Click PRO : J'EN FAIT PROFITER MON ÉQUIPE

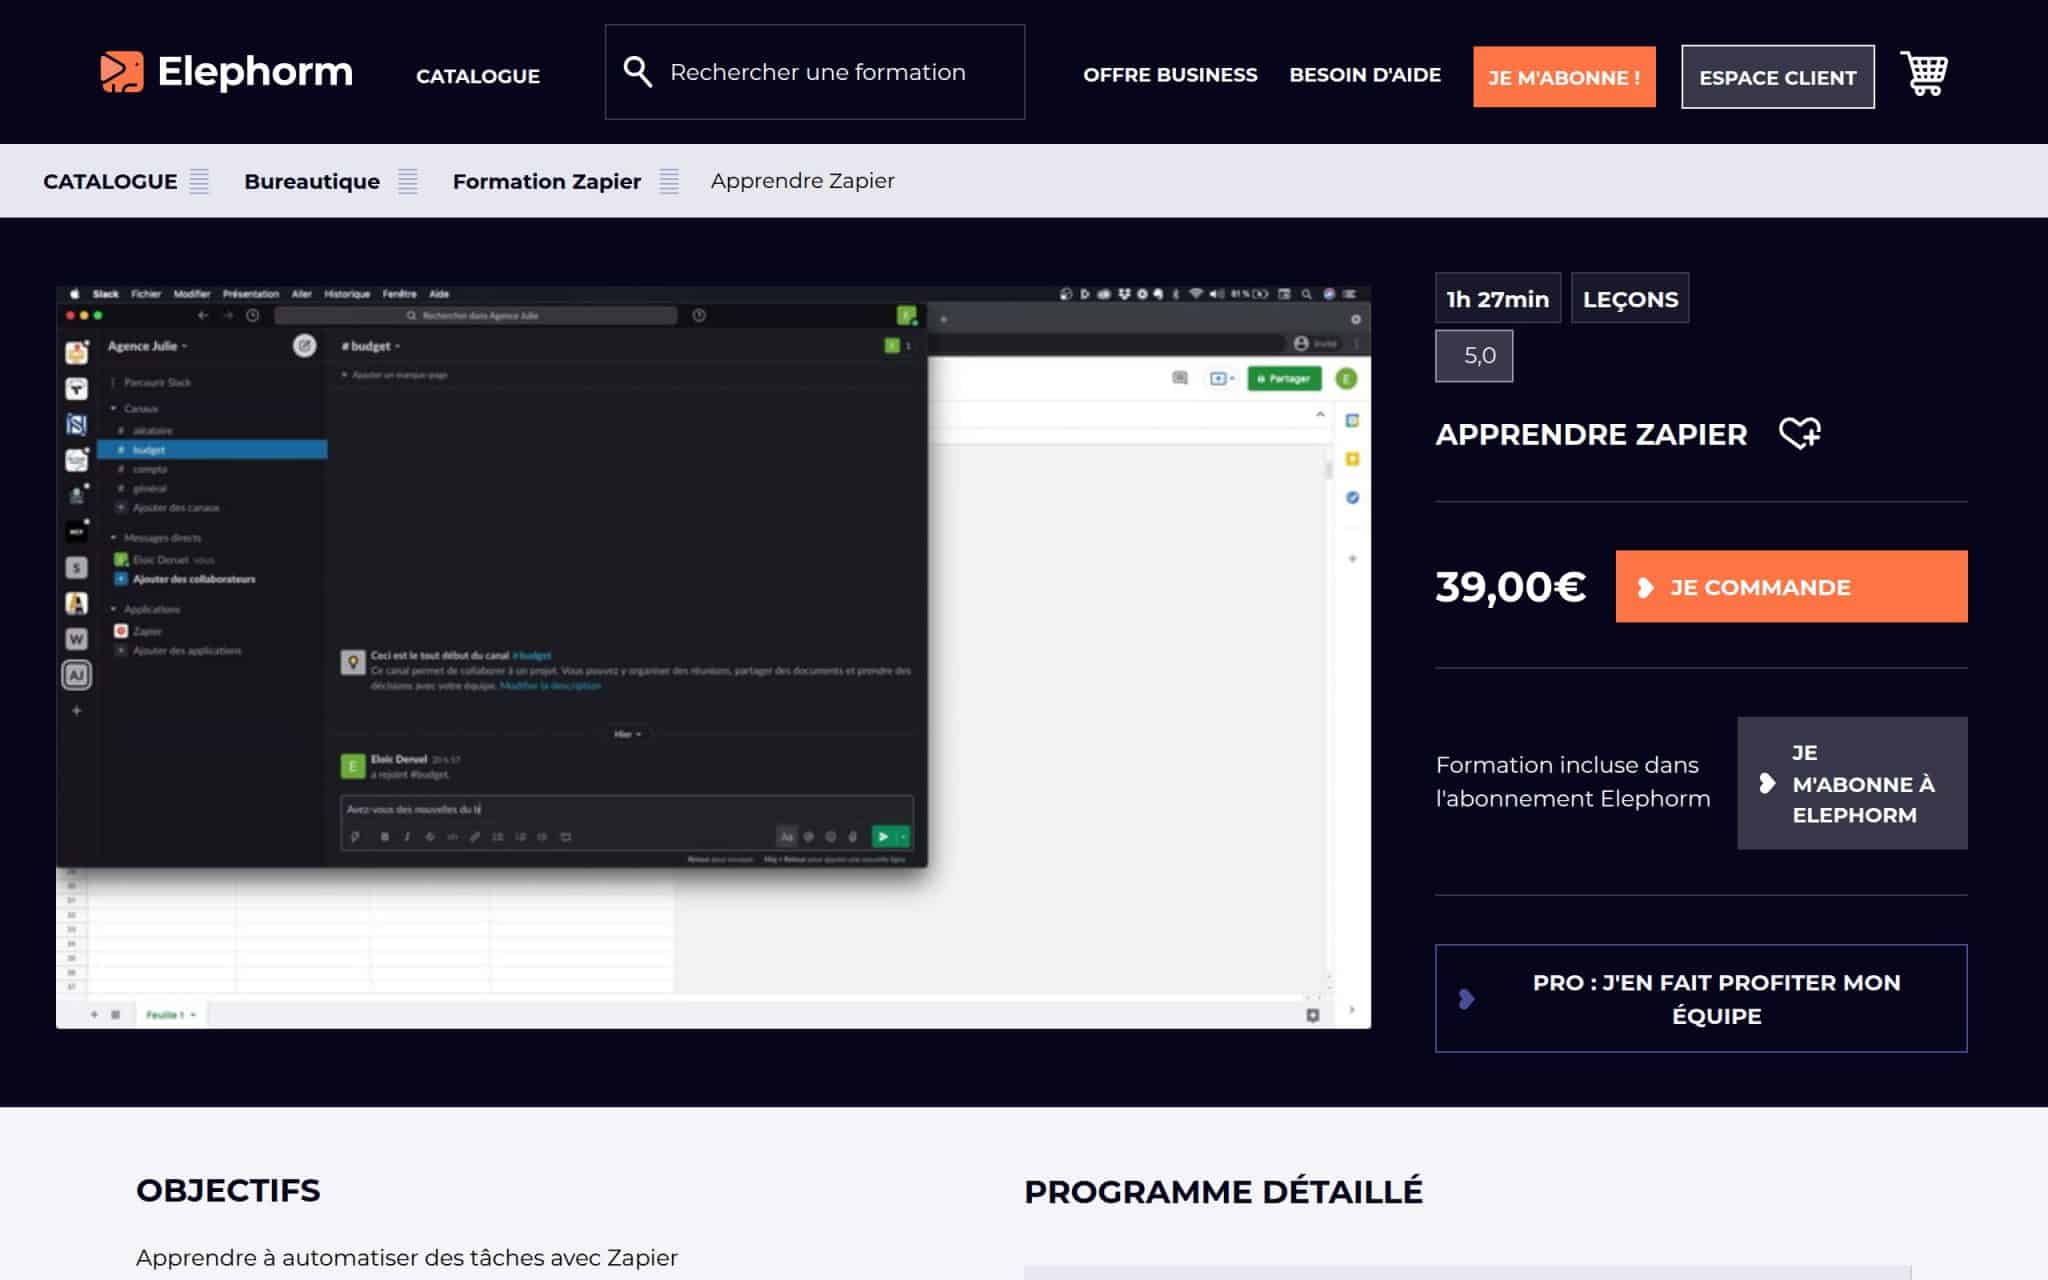[x=1701, y=998]
